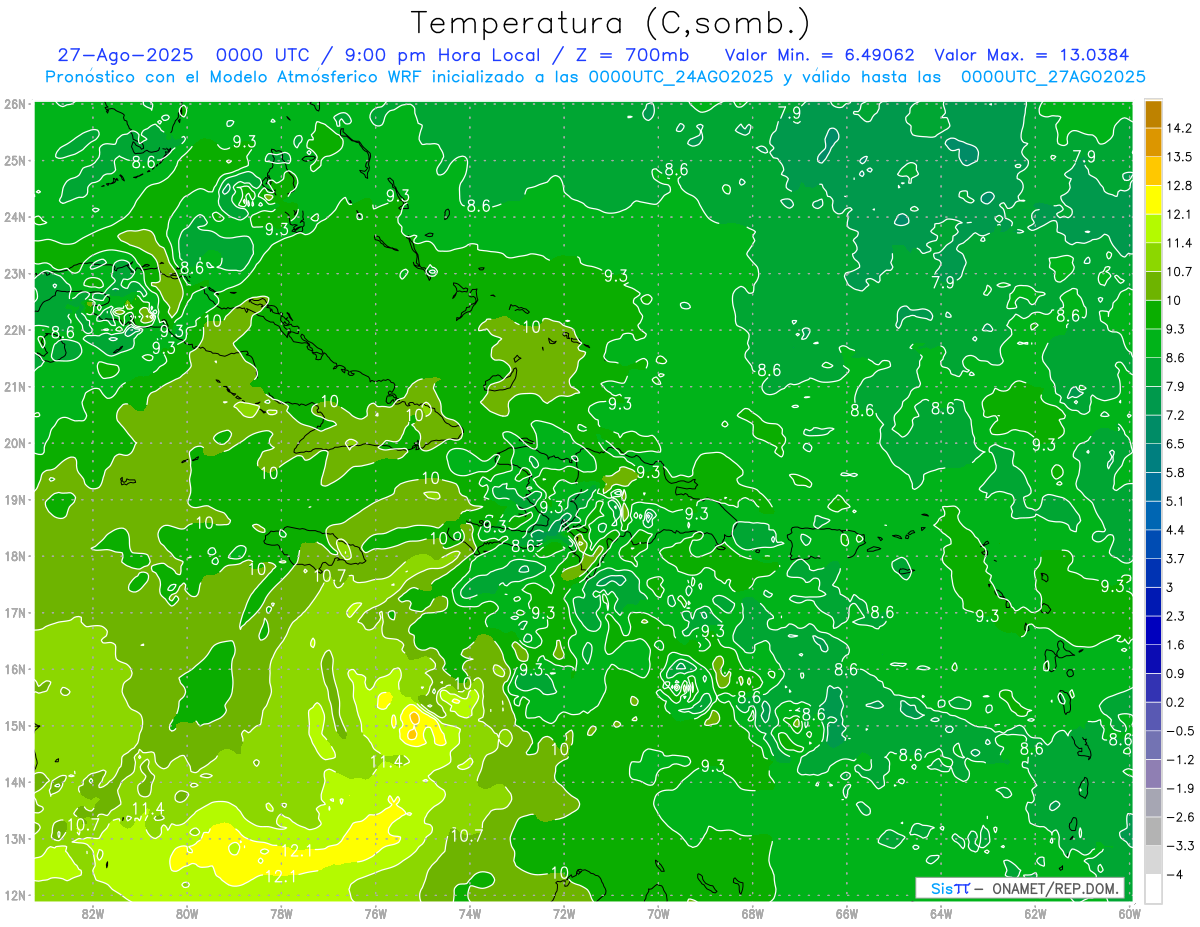Viewport: 1200px width, 927px height.
Task: Click the 'Z = 700mb' pressure level text
Action: 629,55
